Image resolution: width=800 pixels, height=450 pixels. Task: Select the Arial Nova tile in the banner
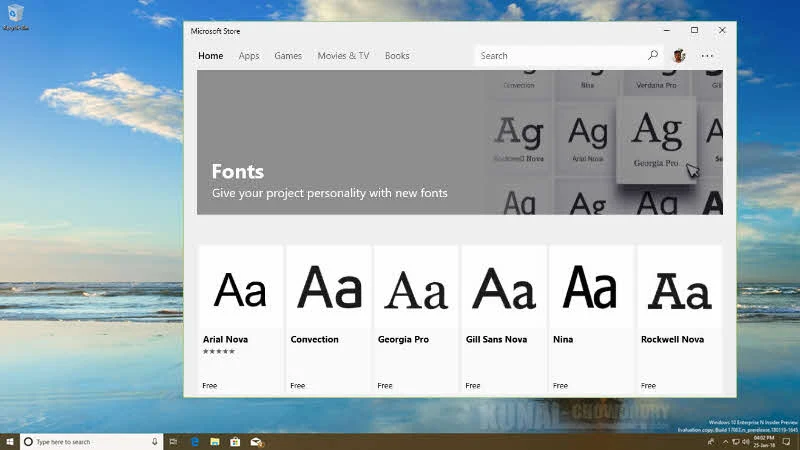tap(587, 138)
